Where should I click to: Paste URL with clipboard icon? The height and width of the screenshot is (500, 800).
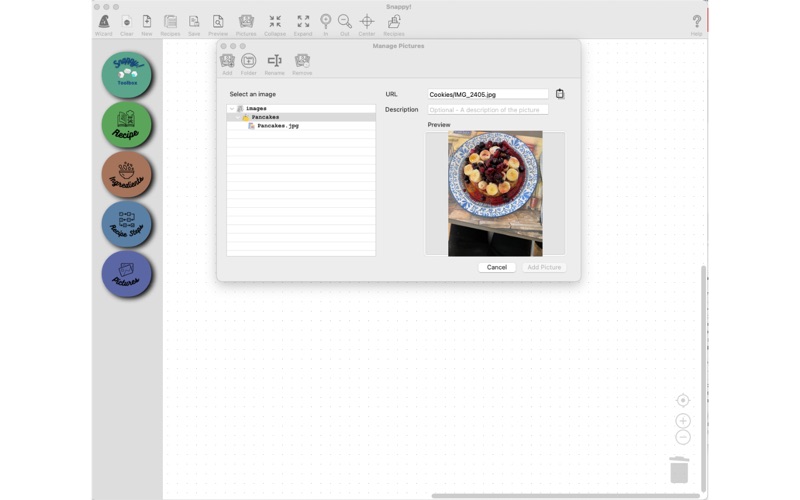[560, 94]
